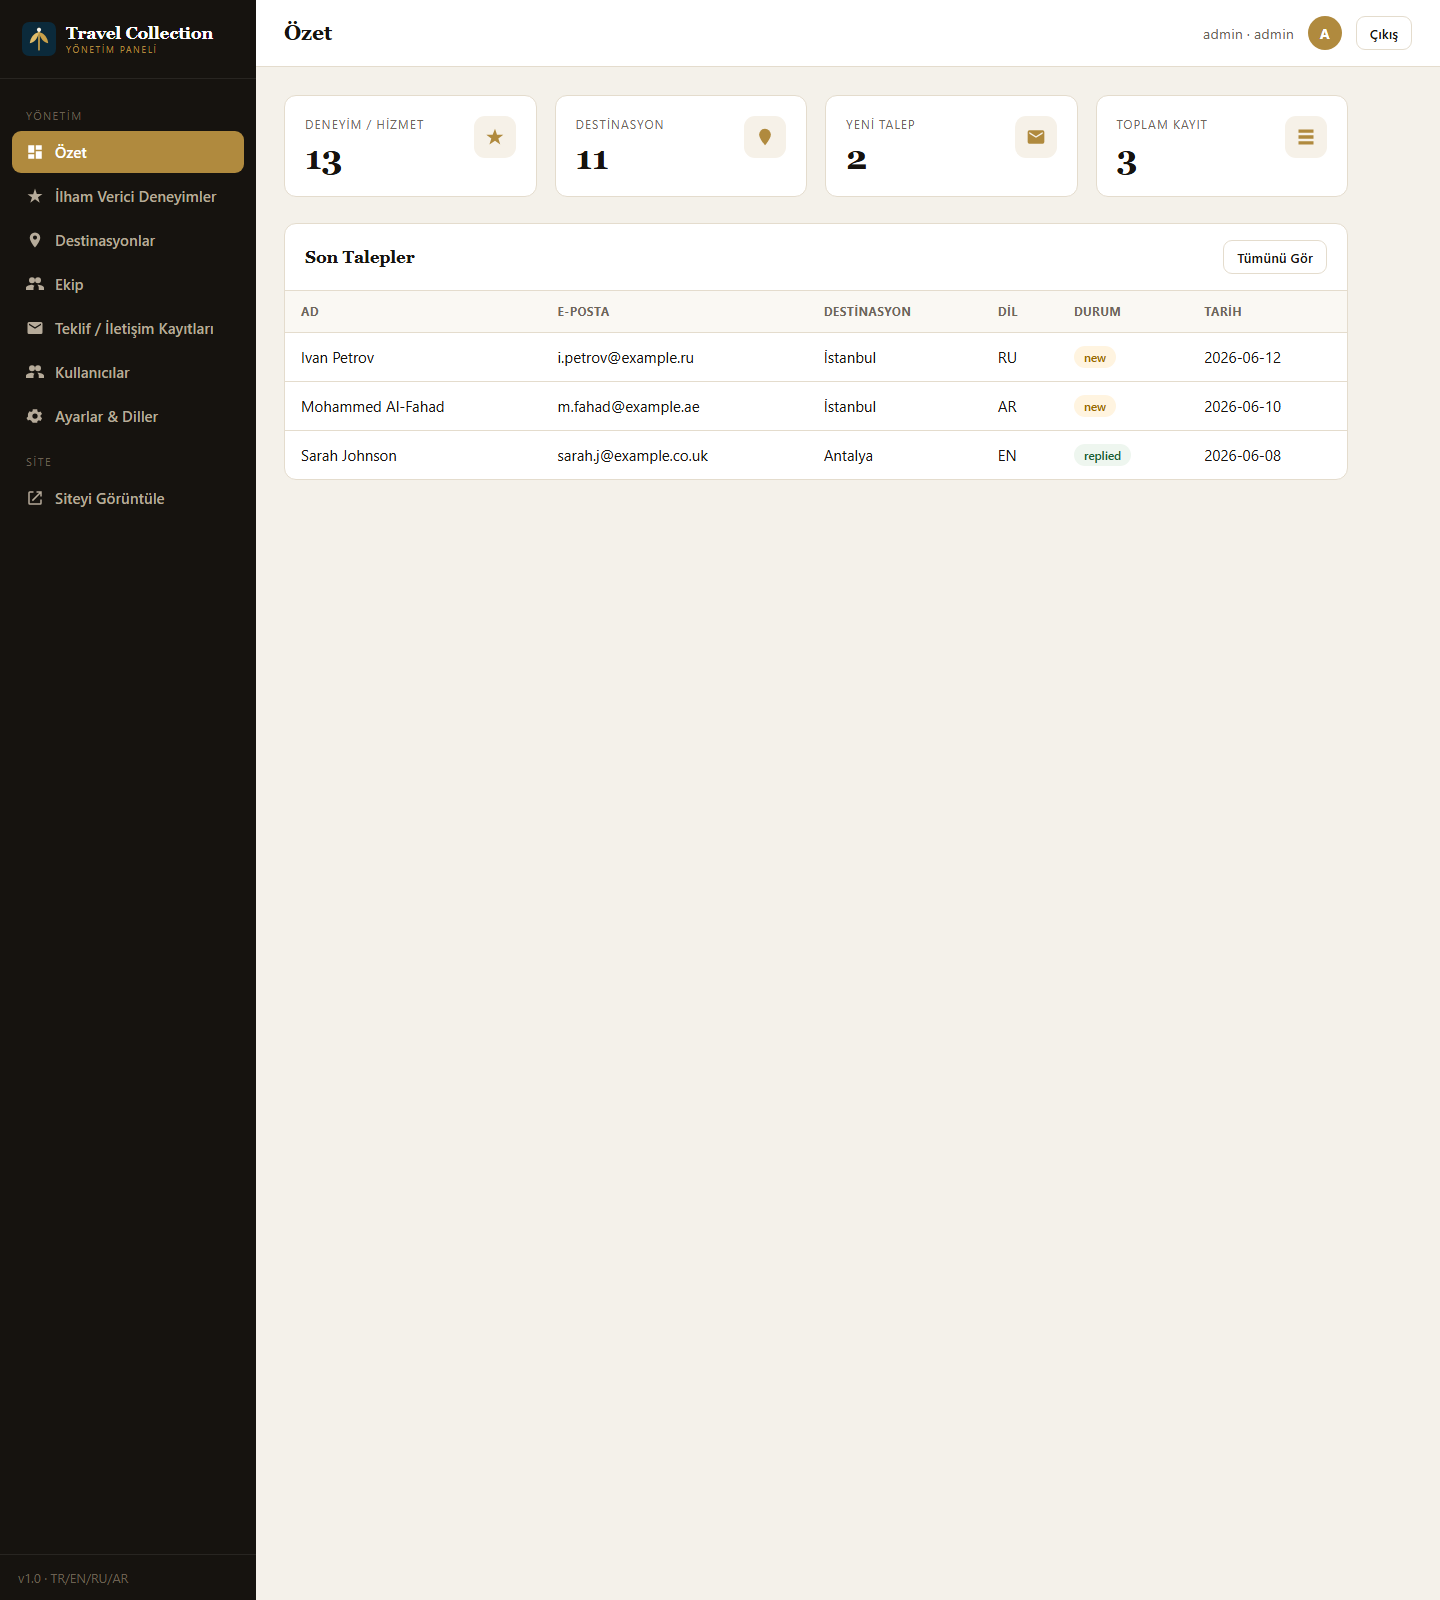Select the Deneyim / Hizmet count 13
1440x1600 pixels.
tap(323, 161)
